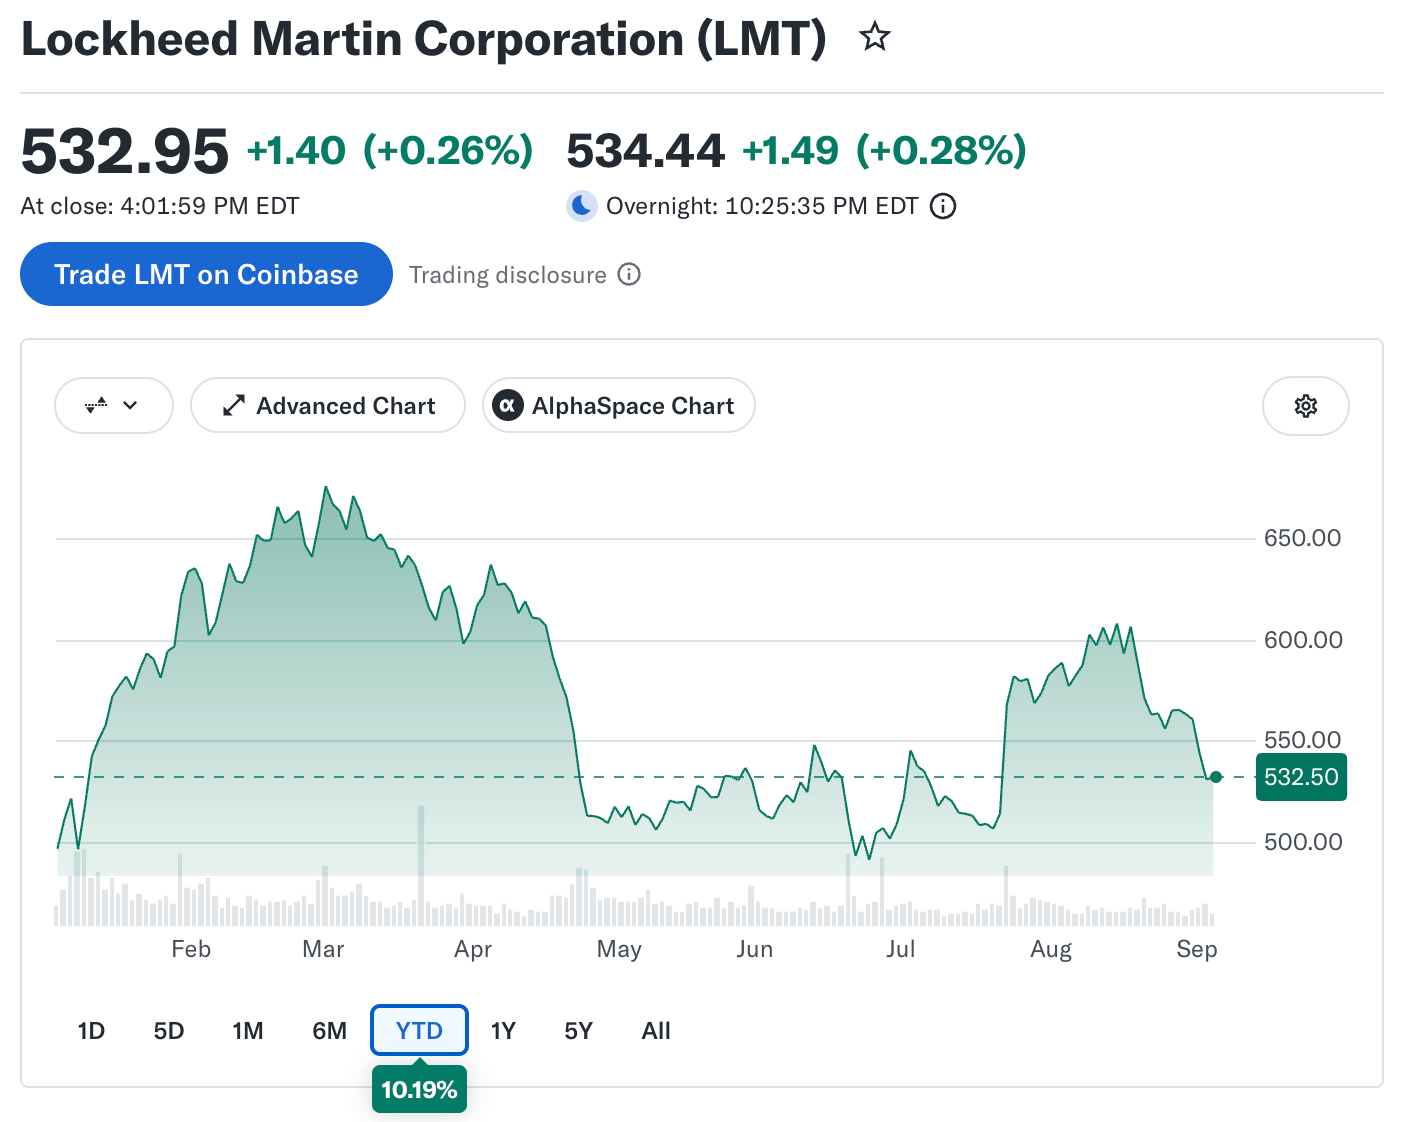Select the 6M time range

[x=329, y=1031]
